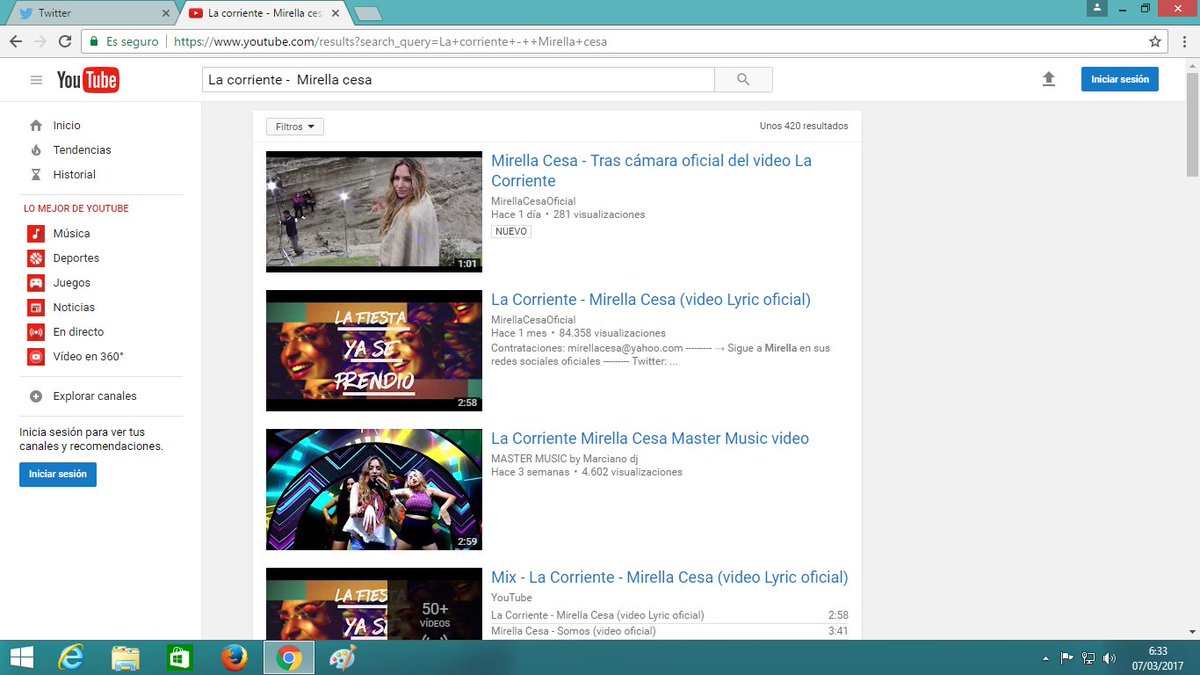The height and width of the screenshot is (675, 1200).
Task: Click the browser address bar URL
Action: tap(390, 42)
